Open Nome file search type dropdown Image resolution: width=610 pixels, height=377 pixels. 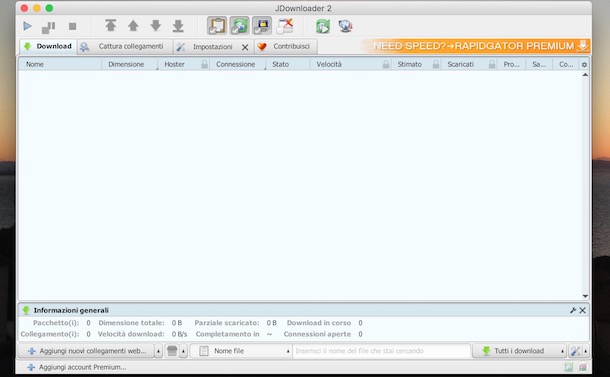coord(242,351)
